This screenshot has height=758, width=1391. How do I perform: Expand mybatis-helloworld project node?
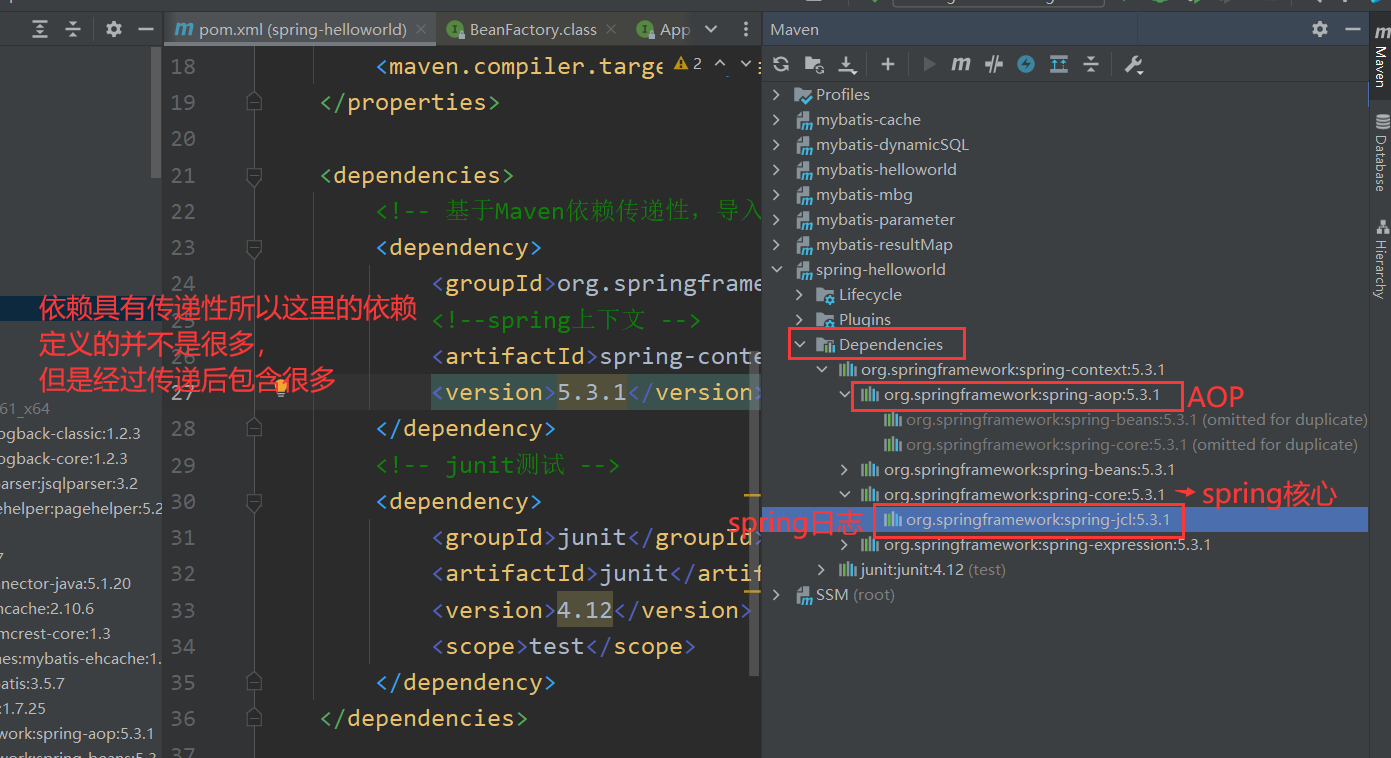tap(777, 169)
